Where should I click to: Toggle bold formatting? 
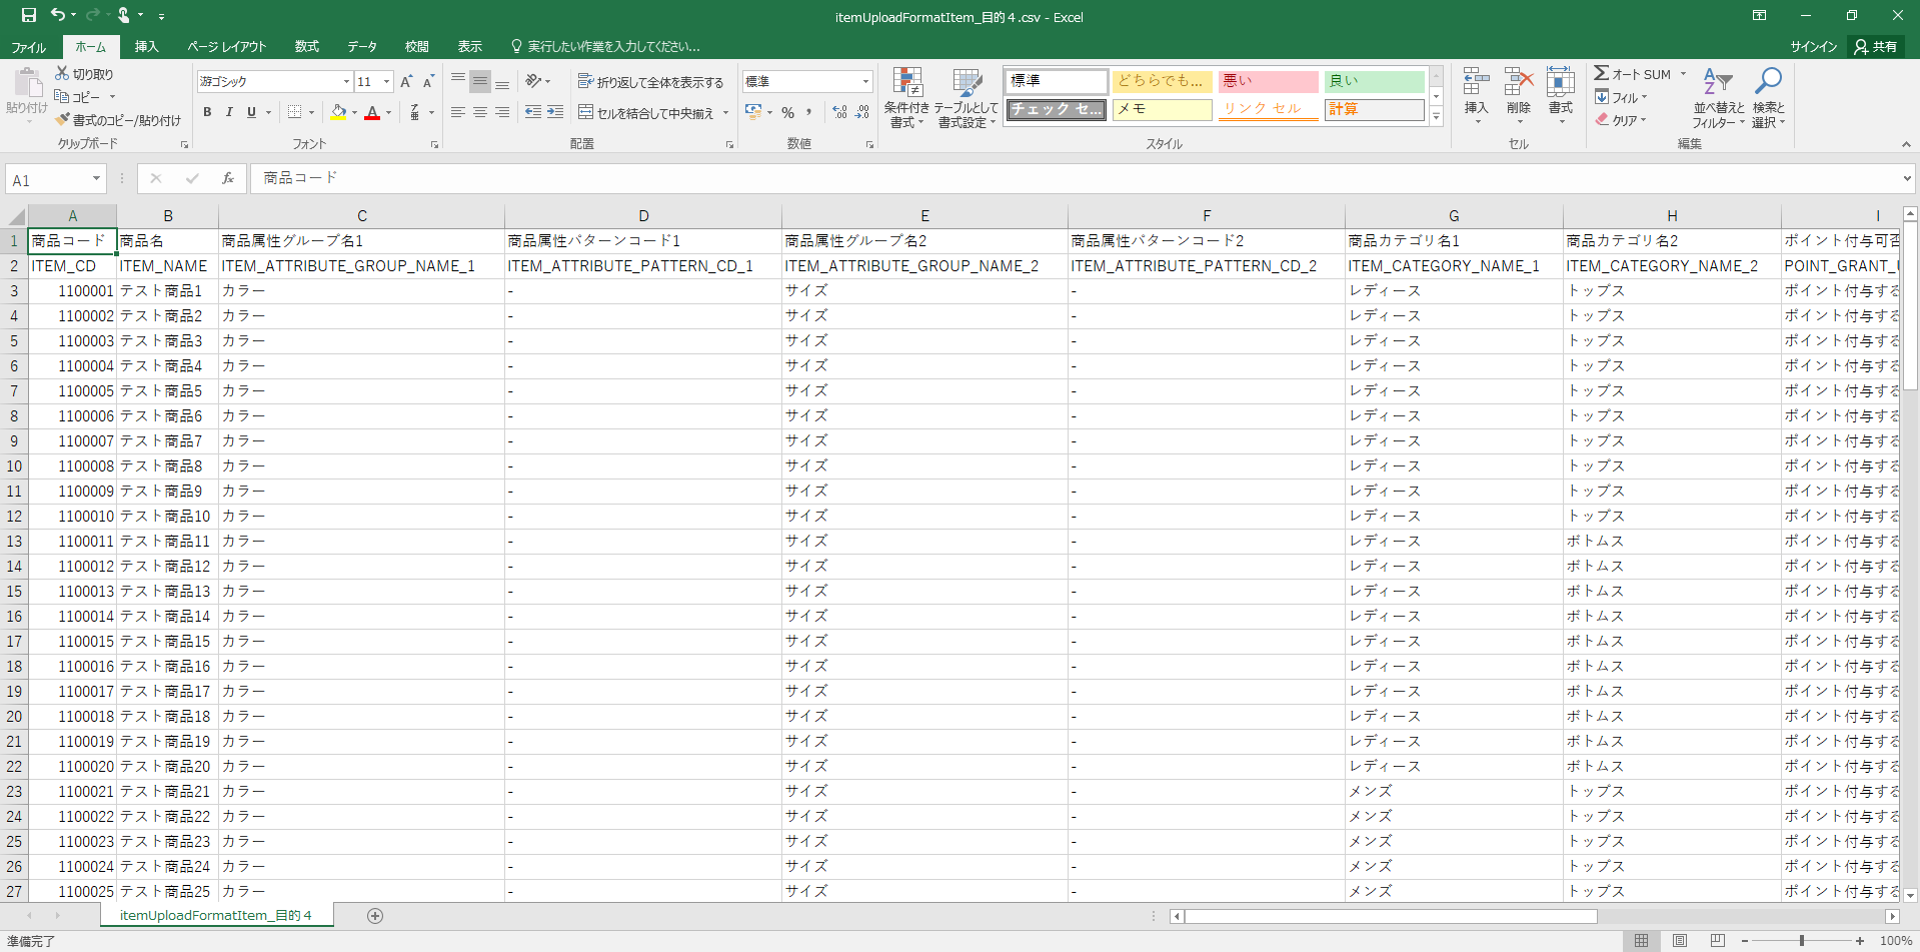(x=207, y=112)
